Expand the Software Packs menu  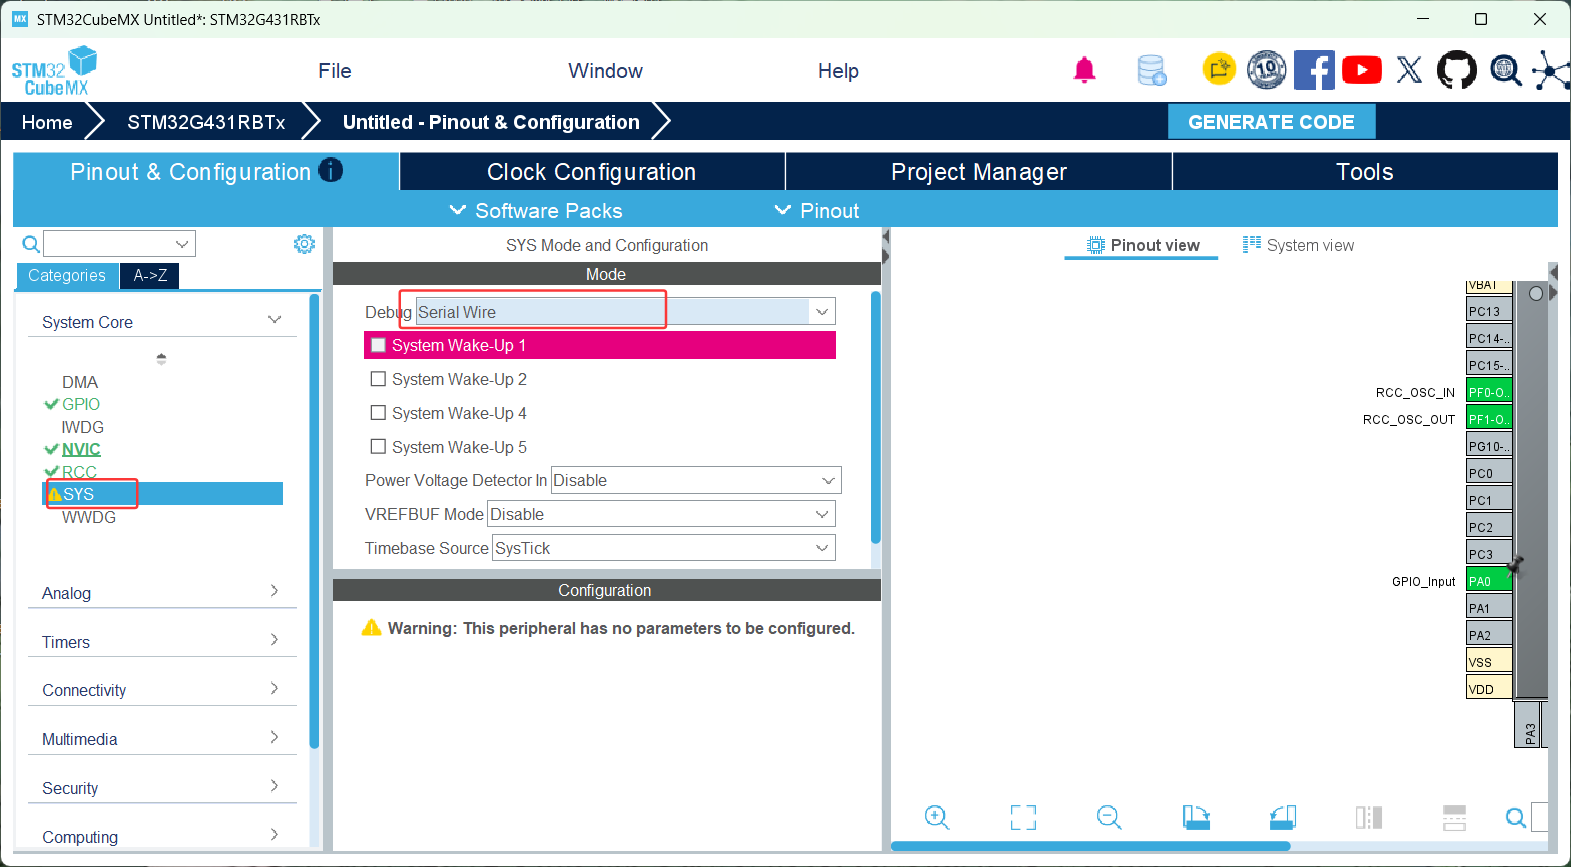pyautogui.click(x=536, y=210)
